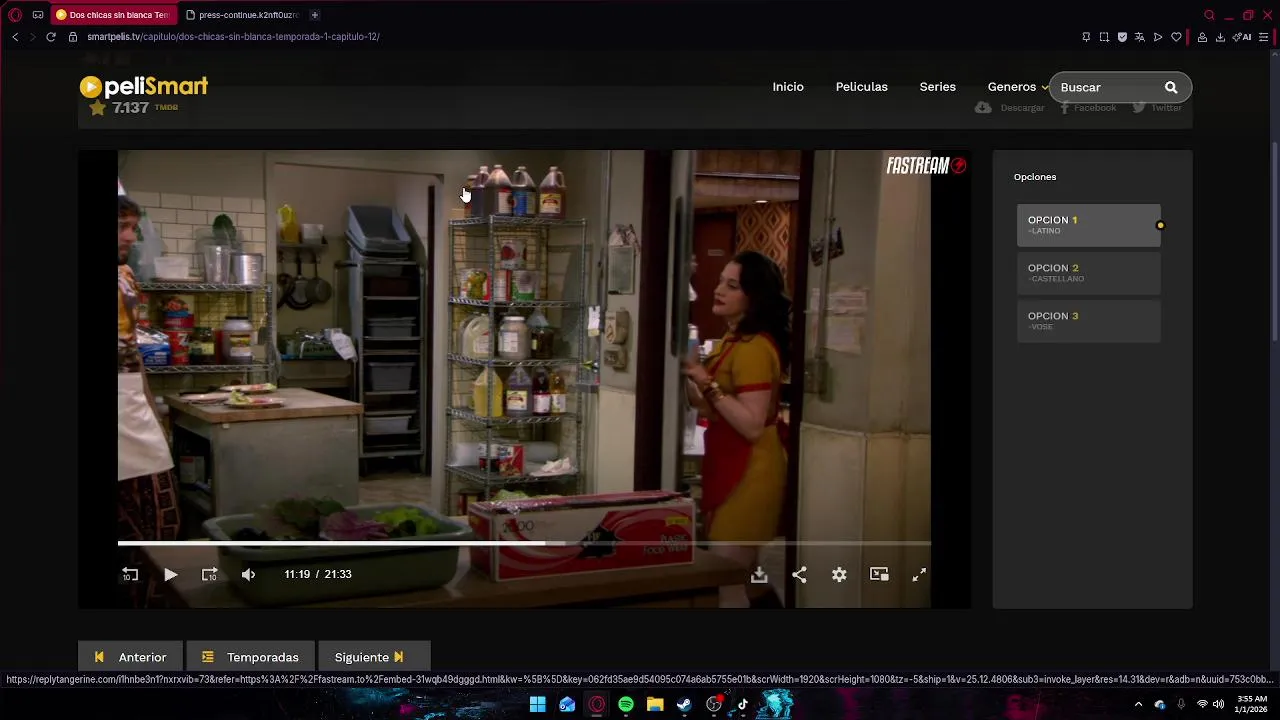The image size is (1280, 720).
Task: Open the translate page icon
Action: coord(1140,37)
